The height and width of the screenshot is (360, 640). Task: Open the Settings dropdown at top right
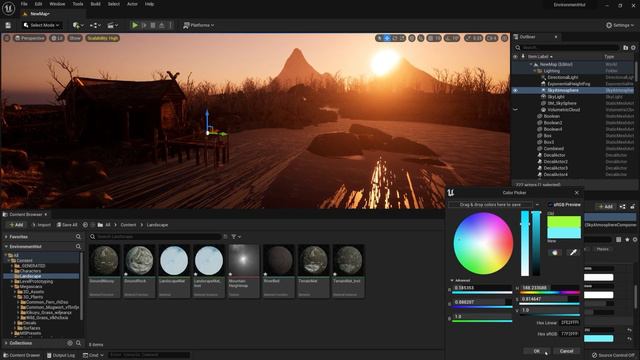click(x=620, y=25)
